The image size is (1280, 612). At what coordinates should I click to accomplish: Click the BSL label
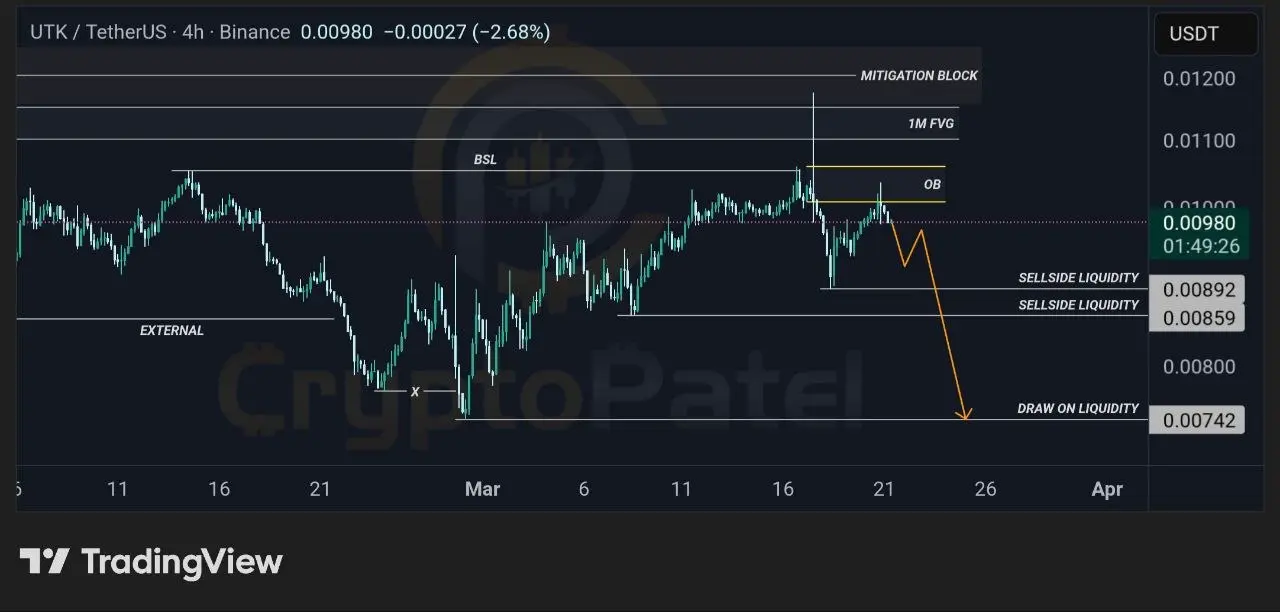[x=485, y=160]
